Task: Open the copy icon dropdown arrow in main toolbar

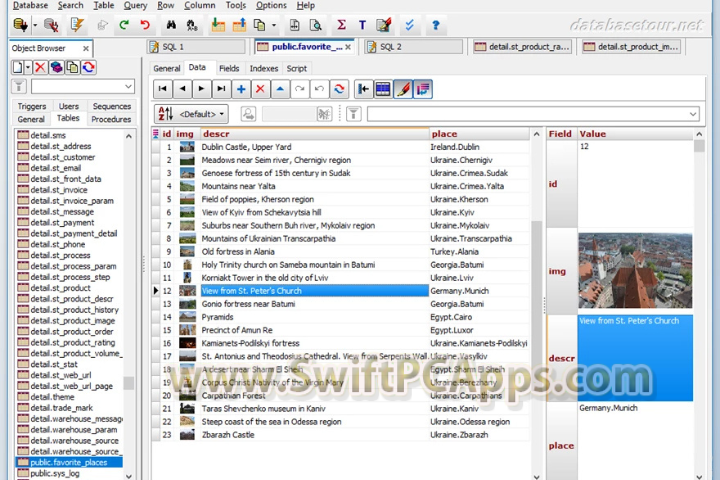Action: pos(274,25)
